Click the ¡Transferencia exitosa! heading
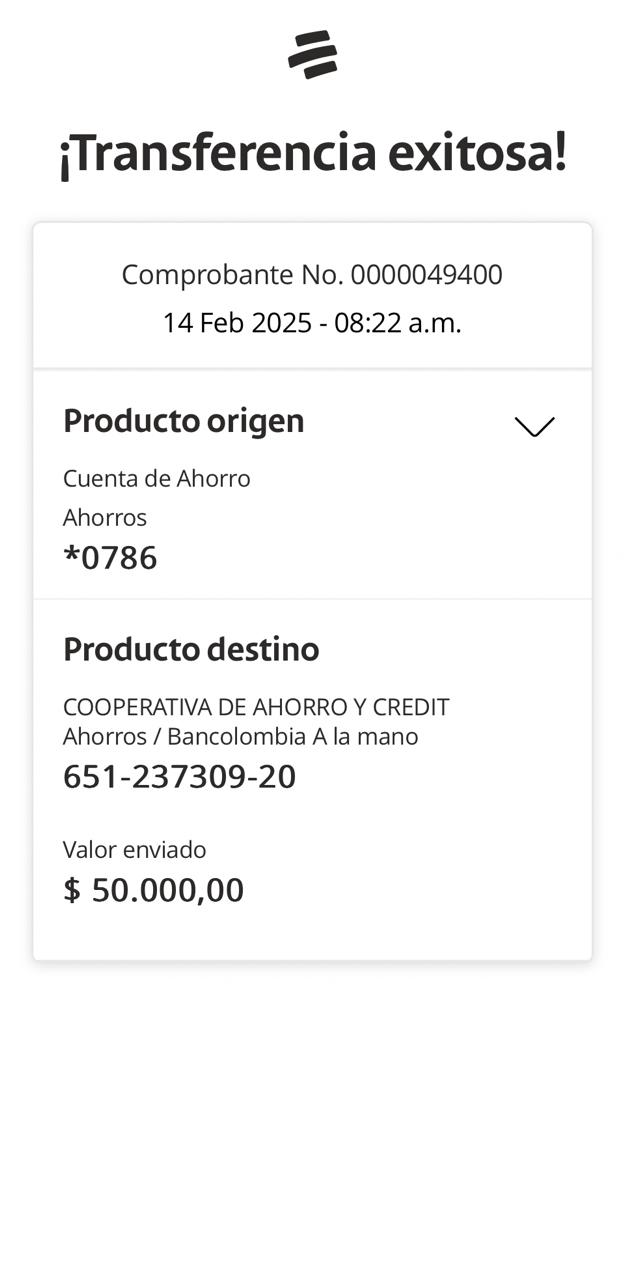The image size is (625, 1280). tap(312, 153)
